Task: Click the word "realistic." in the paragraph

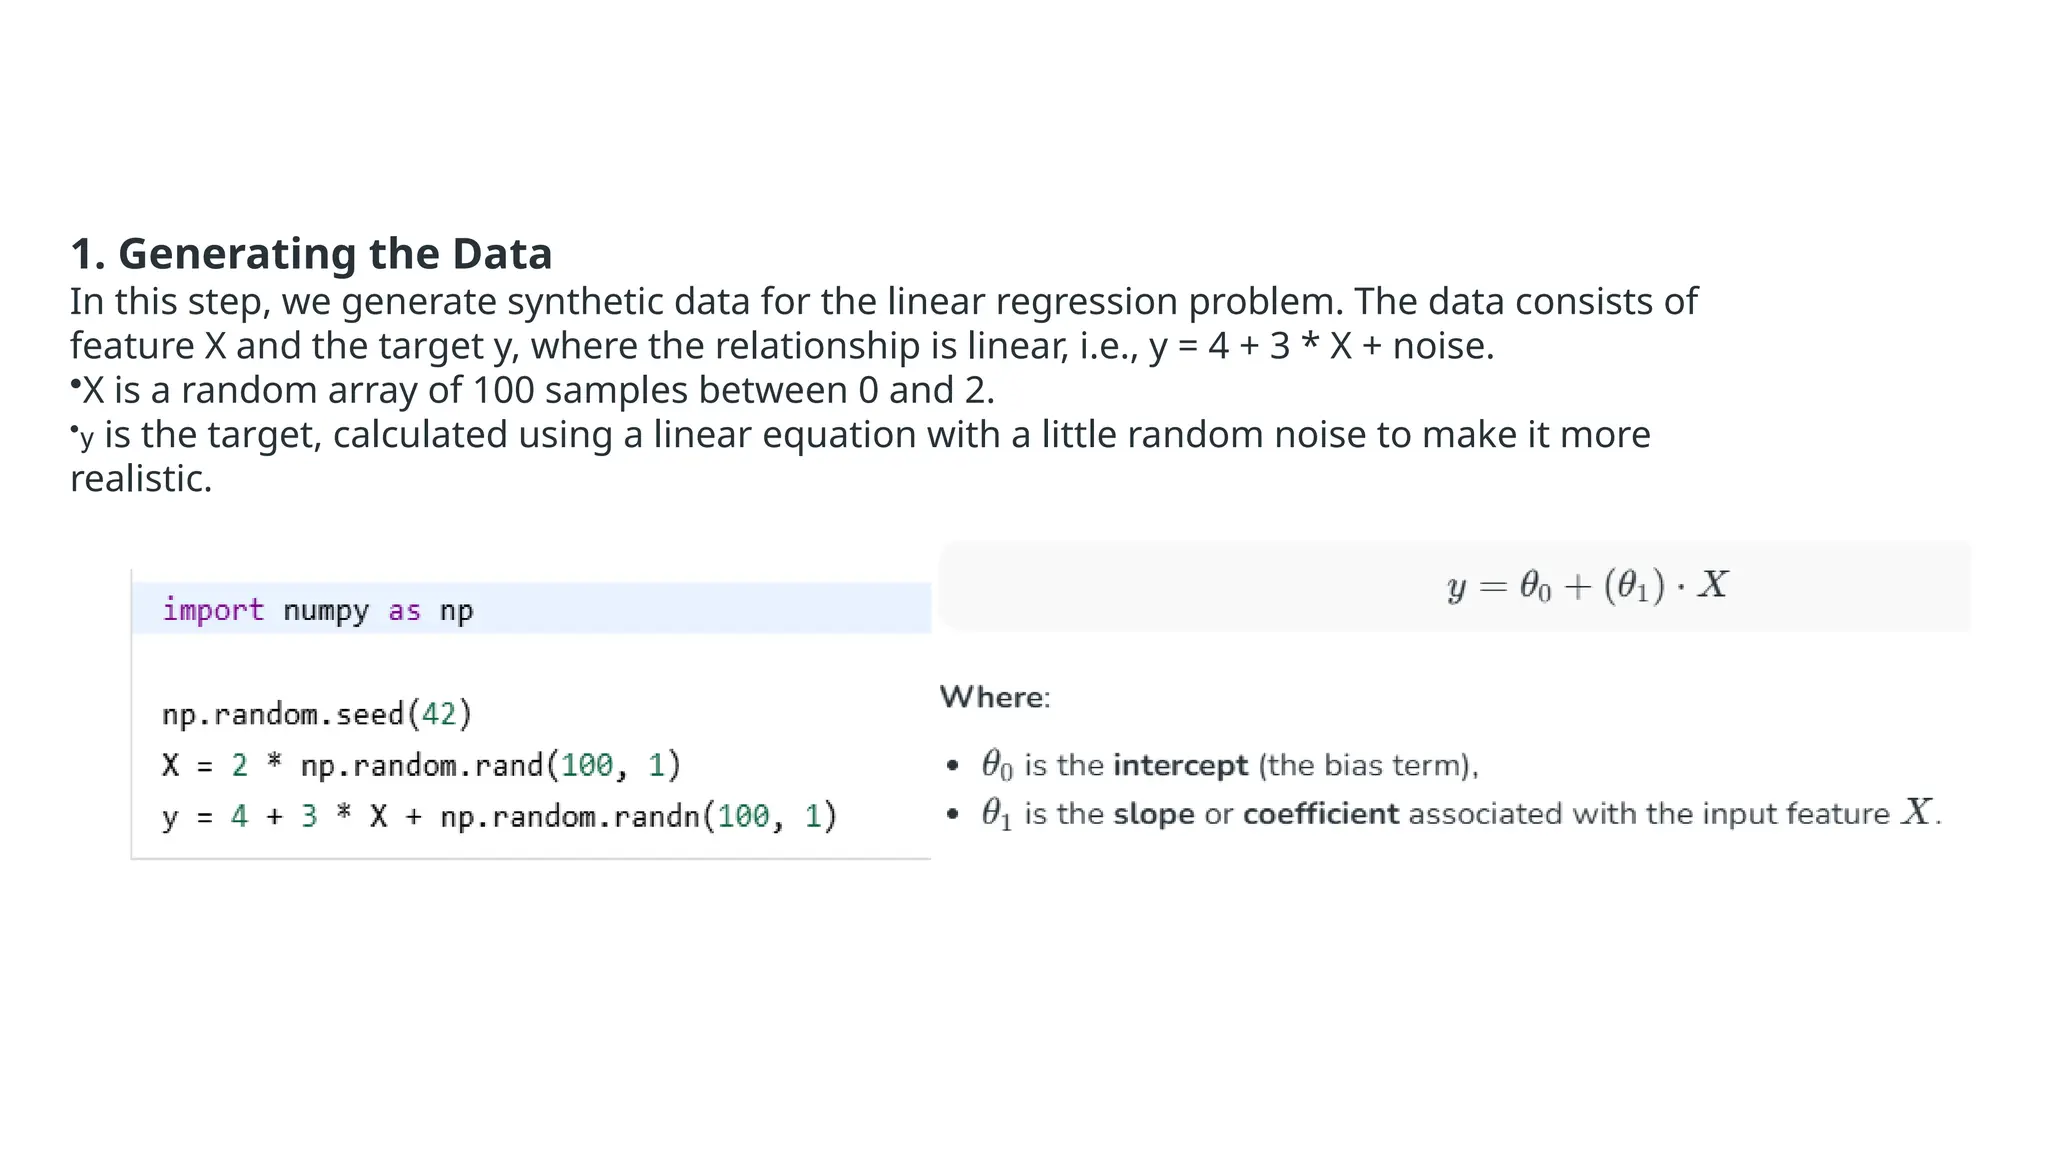Action: coord(141,479)
